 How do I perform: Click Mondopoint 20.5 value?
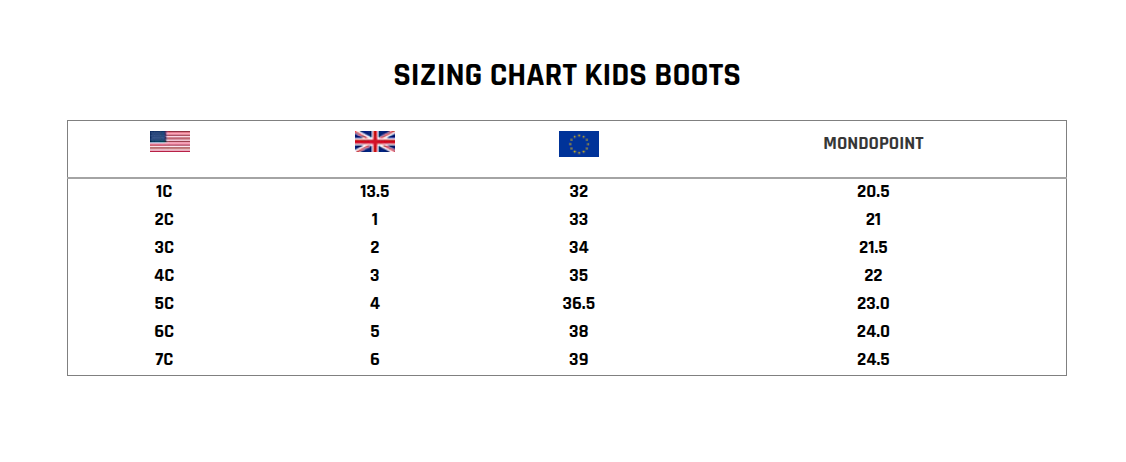873,191
